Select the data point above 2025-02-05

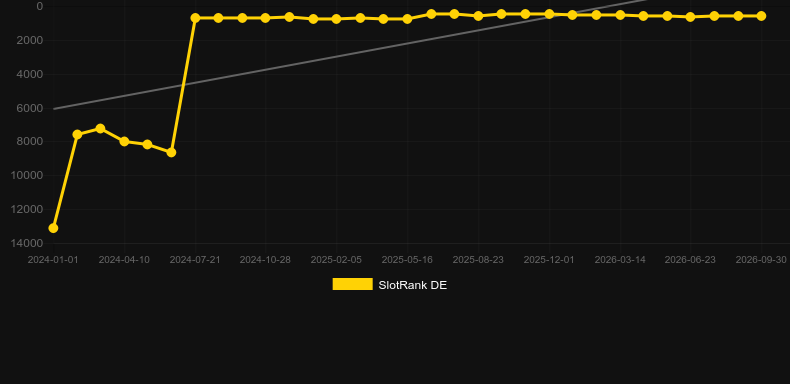337,19
